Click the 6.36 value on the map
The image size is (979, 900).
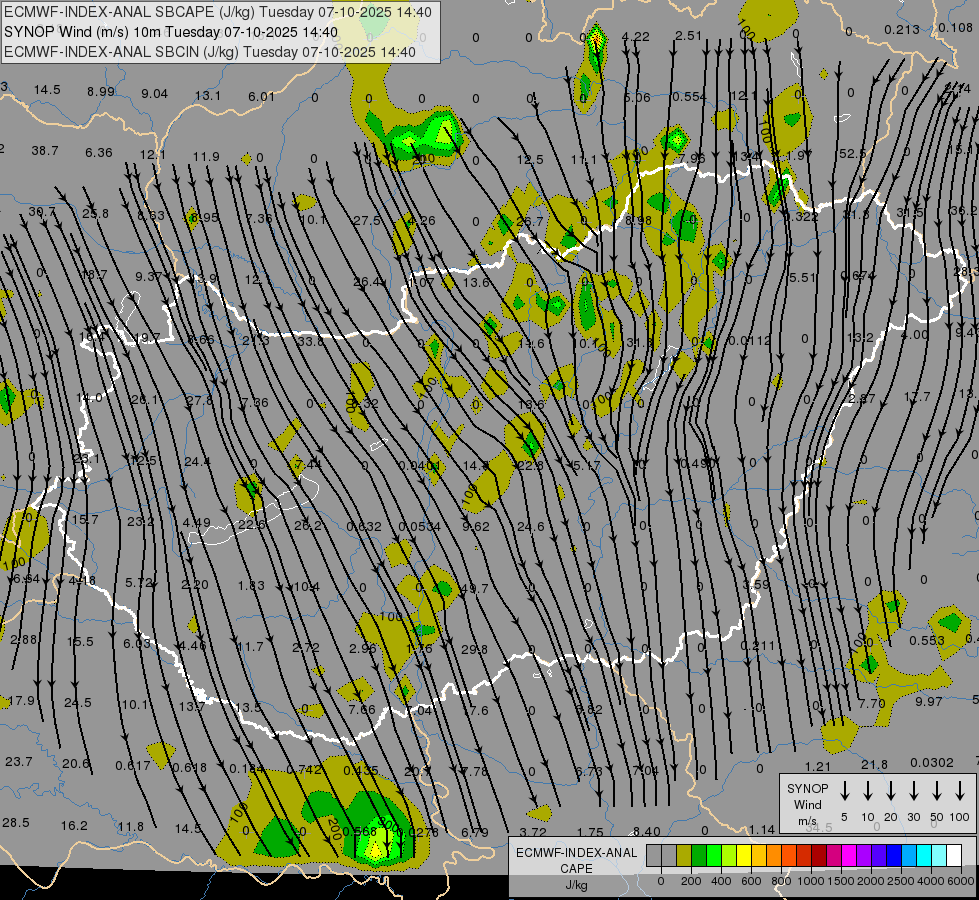(99, 152)
